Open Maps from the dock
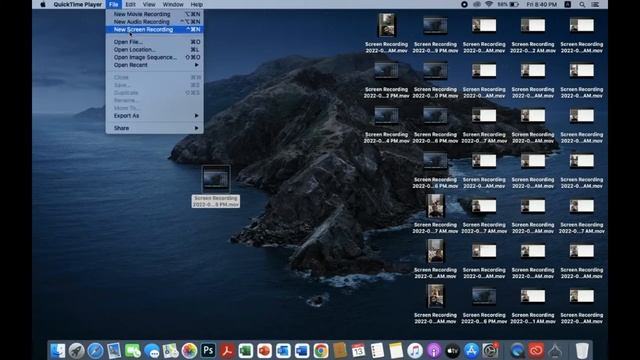Image resolution: width=640 pixels, height=360 pixels. tap(170, 351)
